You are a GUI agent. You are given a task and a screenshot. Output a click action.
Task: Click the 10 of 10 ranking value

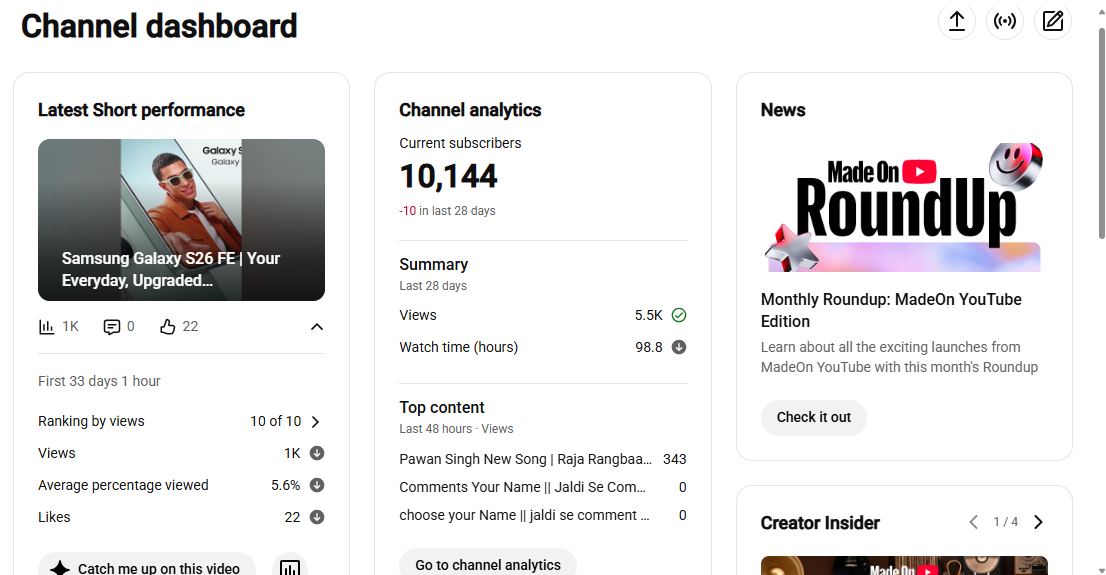[x=275, y=421]
